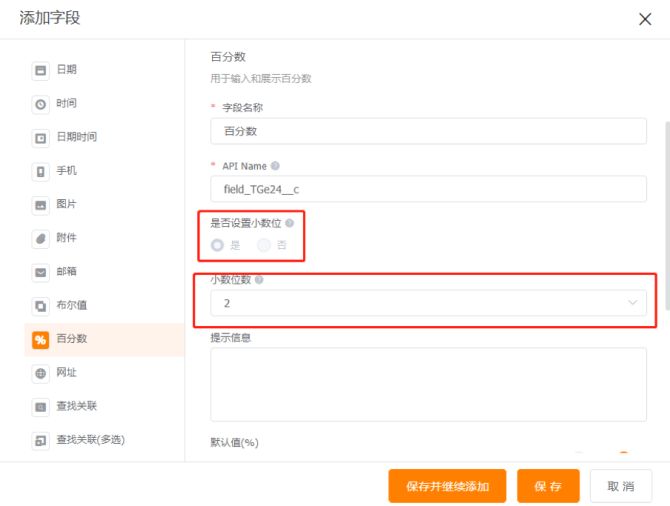
Task: Select 查找关联(多选) field type
Action: 90,439
